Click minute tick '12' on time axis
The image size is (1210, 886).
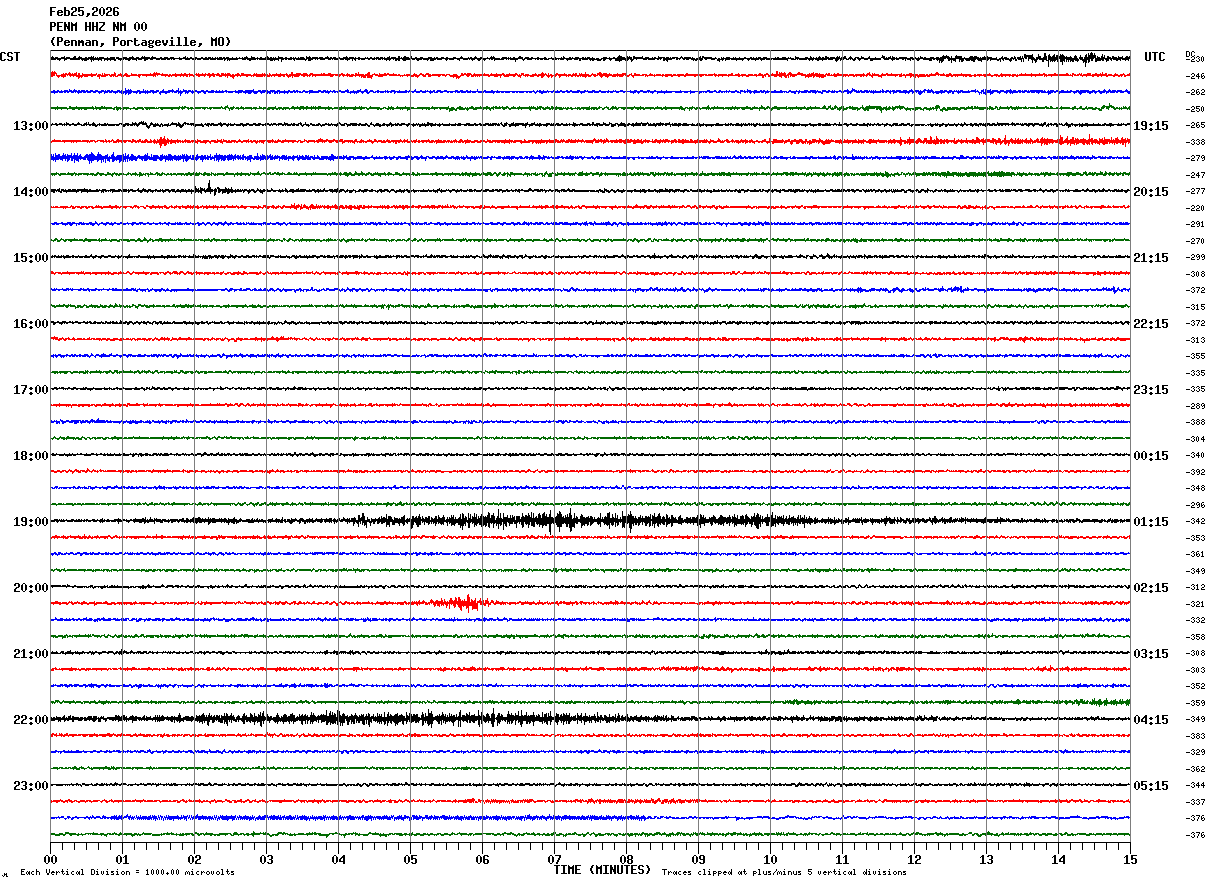[914, 860]
